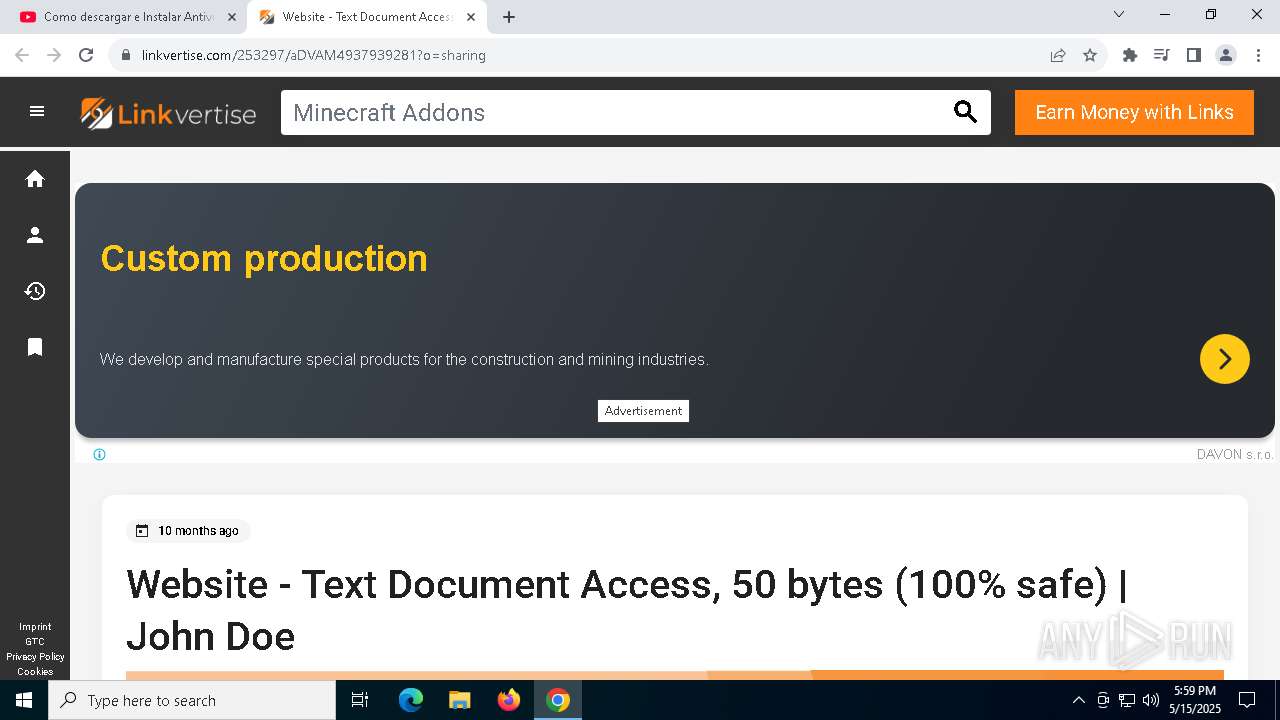This screenshot has width=1280, height=720.
Task: Open the Chrome three-dot menu
Action: 1258,55
